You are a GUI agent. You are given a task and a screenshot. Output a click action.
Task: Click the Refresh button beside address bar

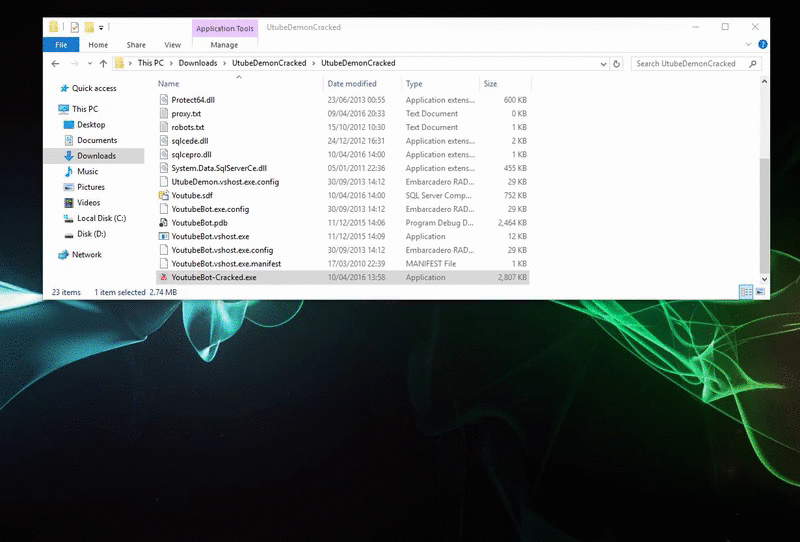tap(616, 64)
